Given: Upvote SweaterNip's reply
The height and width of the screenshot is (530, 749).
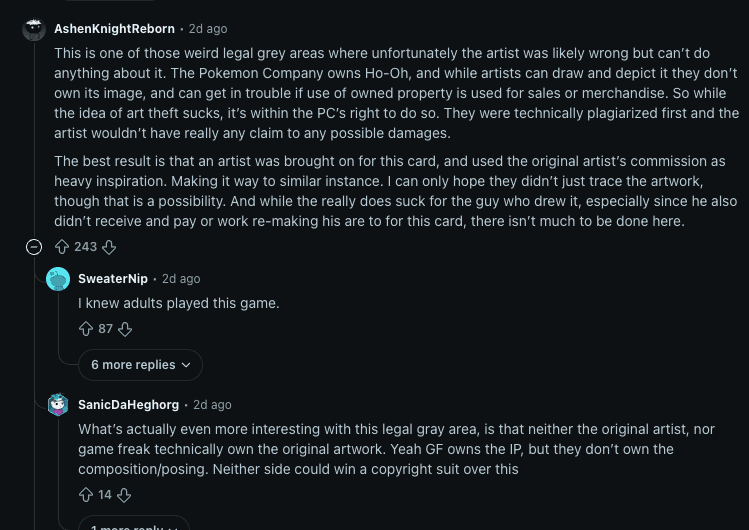Looking at the screenshot, I should (x=86, y=328).
